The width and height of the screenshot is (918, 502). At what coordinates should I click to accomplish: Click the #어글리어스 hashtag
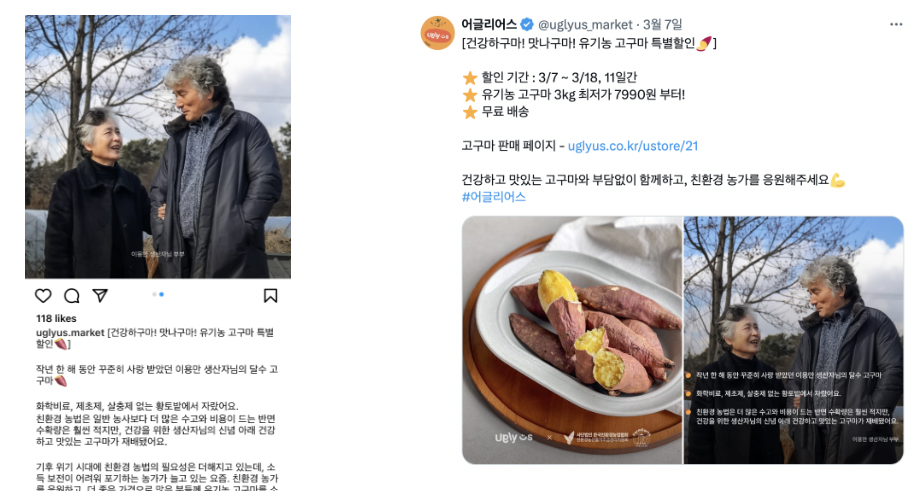(x=494, y=197)
